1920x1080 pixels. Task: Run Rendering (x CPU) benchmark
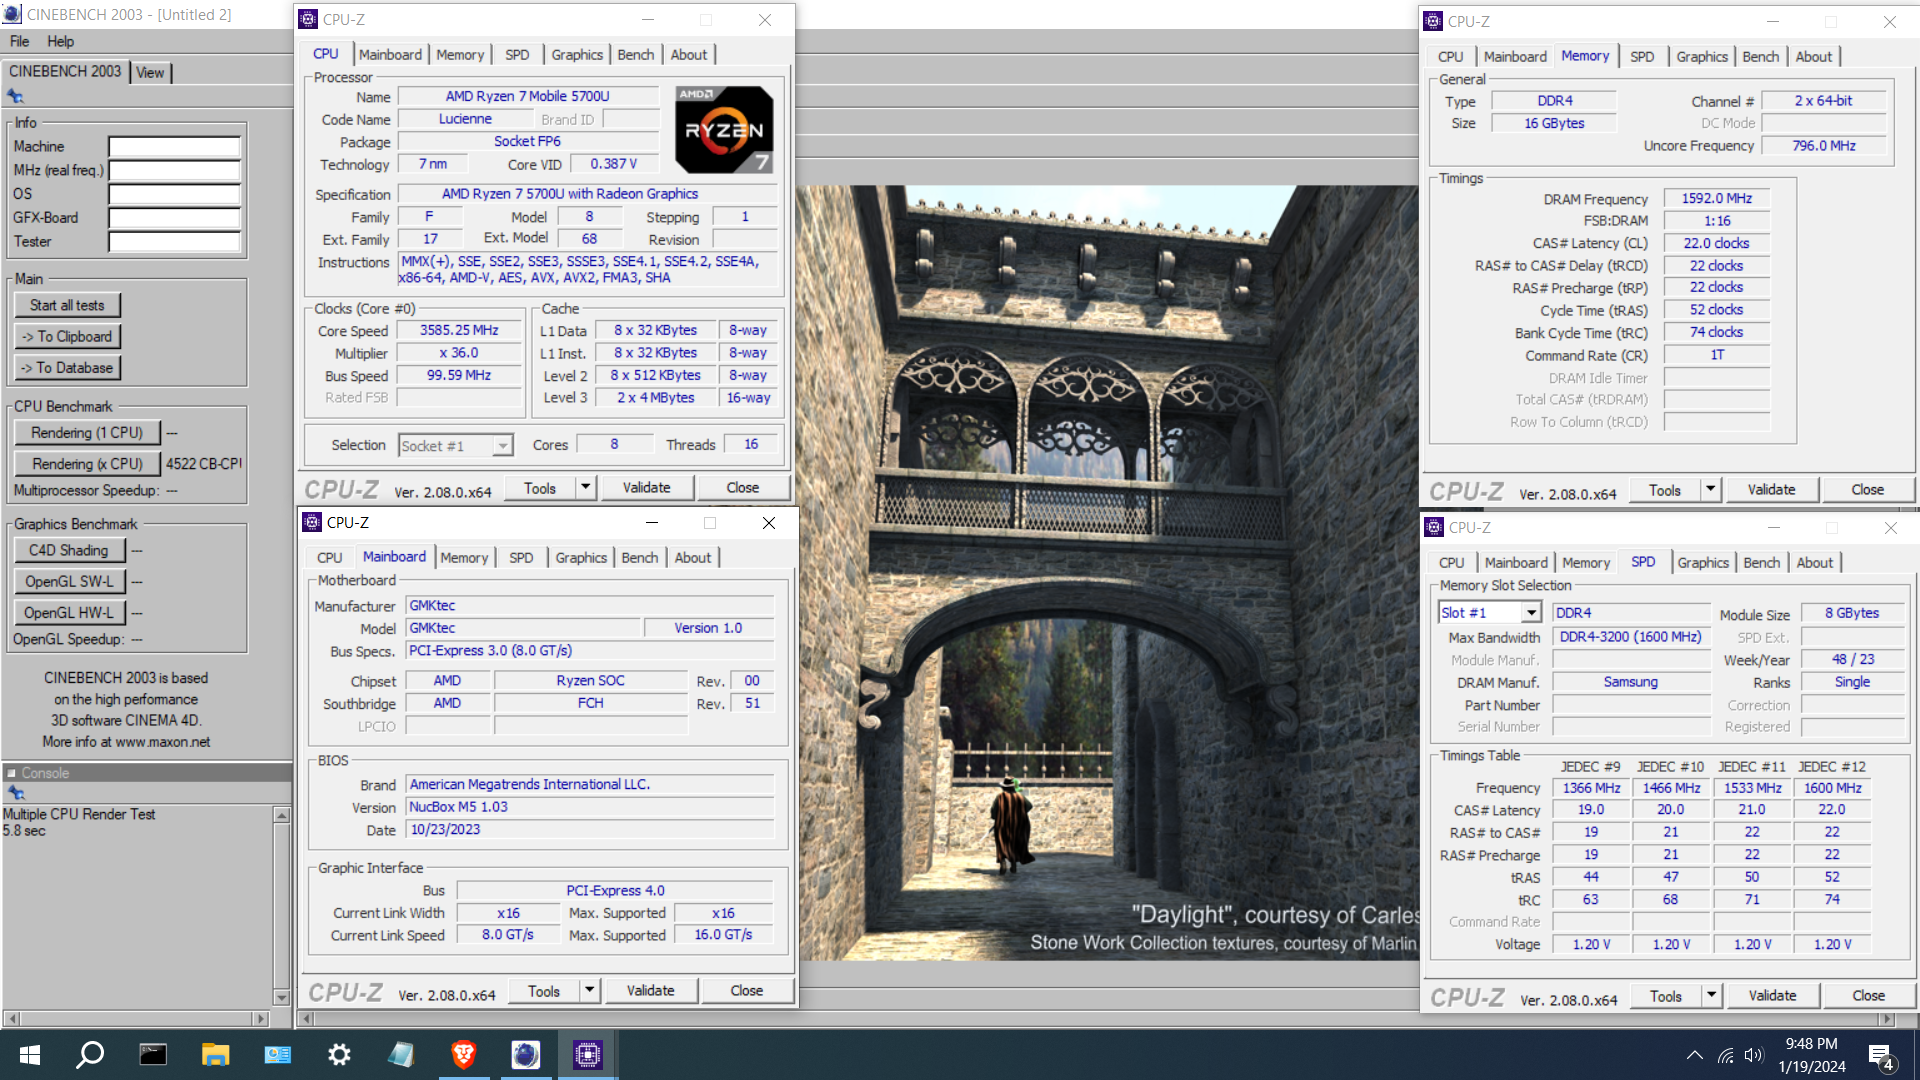tap(87, 464)
